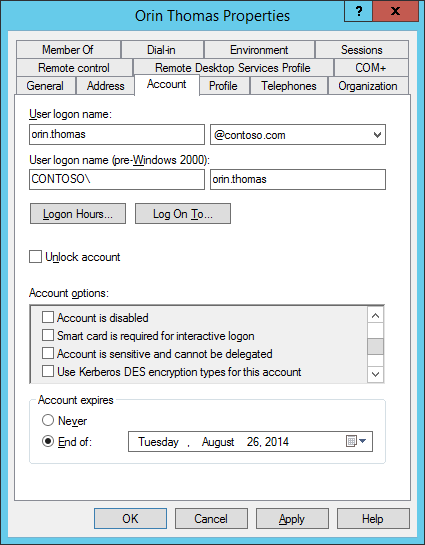Click the Log On To... button
Image resolution: width=425 pixels, height=545 pixels.
[x=183, y=214]
